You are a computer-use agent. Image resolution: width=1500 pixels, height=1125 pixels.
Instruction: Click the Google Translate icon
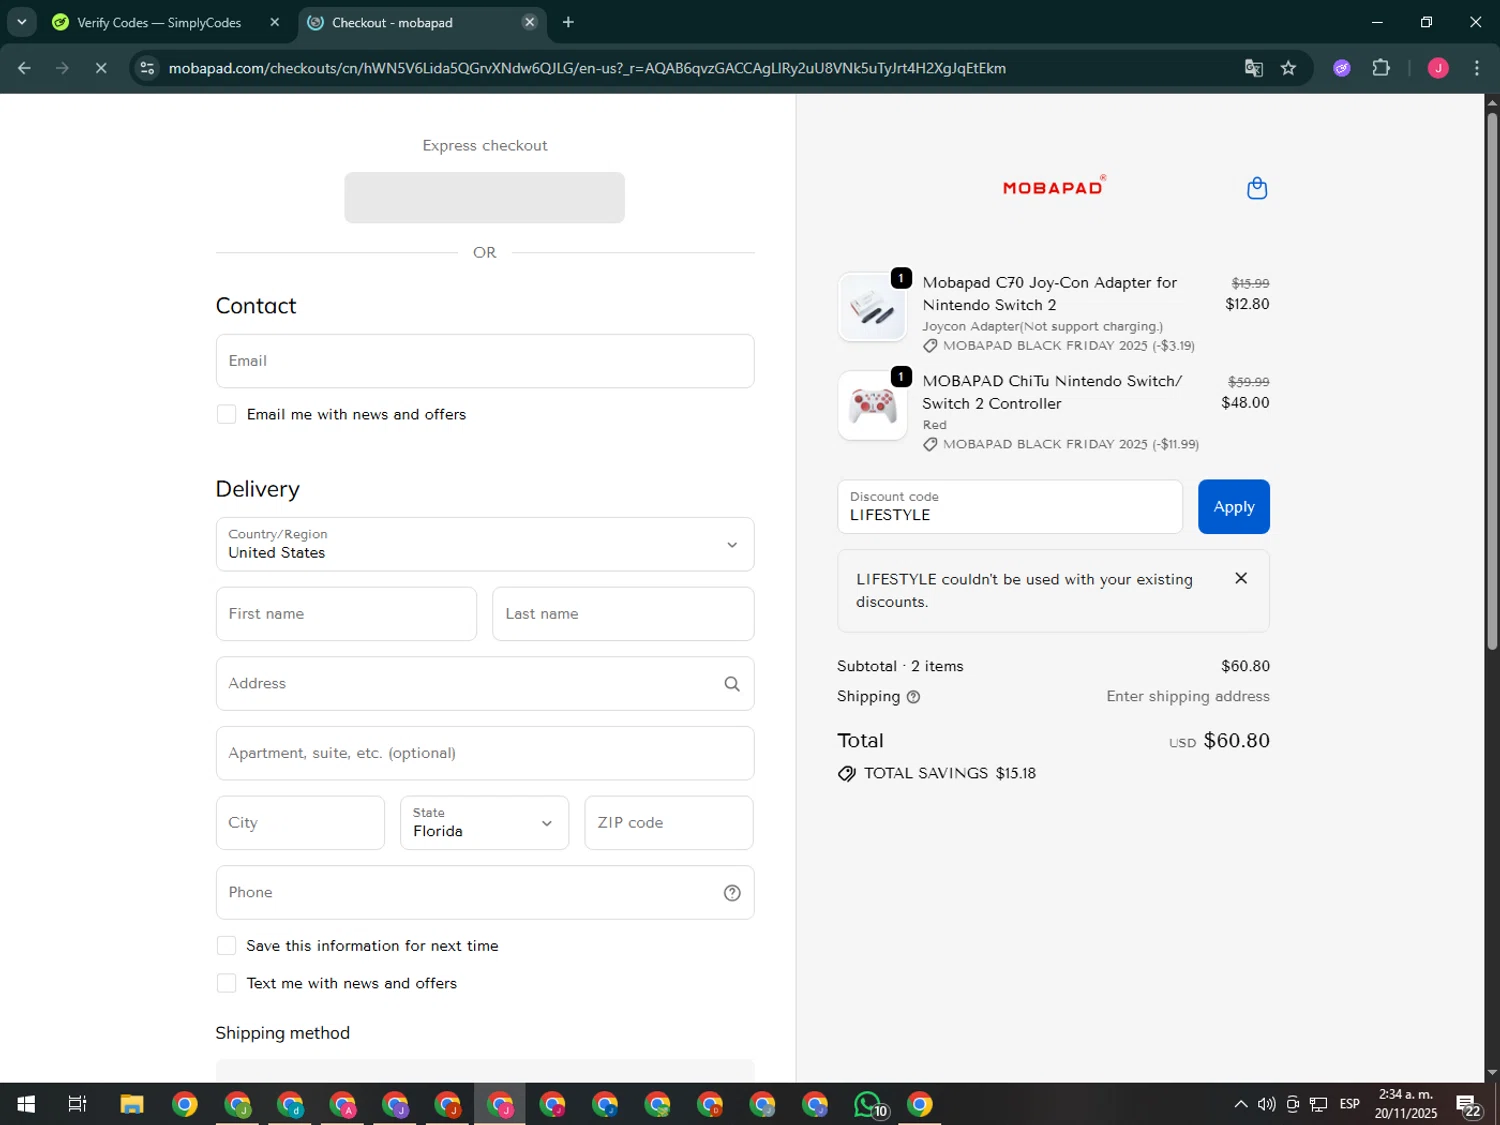(x=1253, y=68)
